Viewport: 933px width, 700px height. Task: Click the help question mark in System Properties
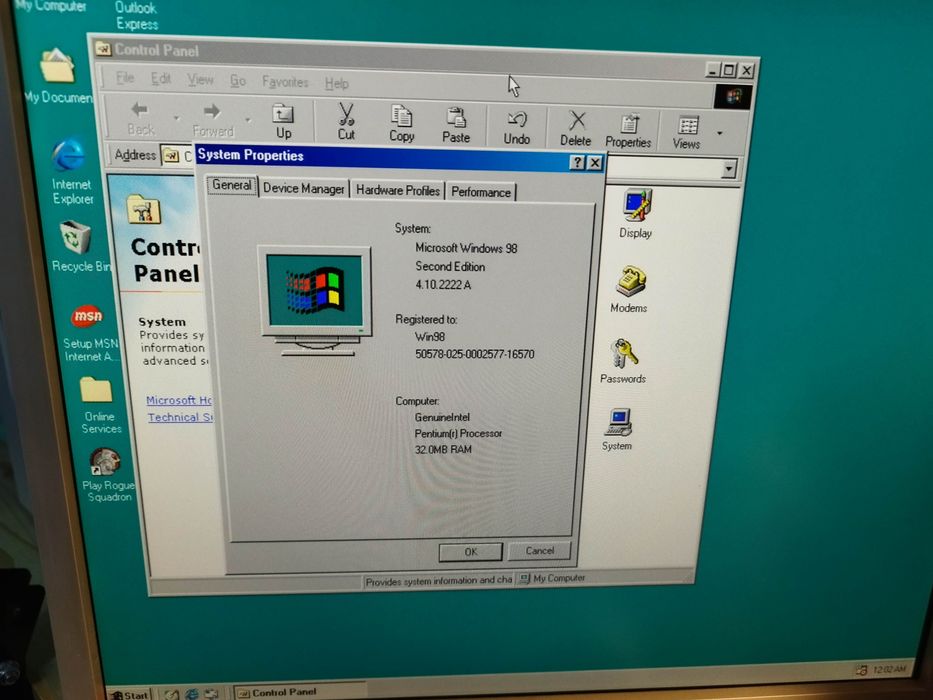[577, 162]
